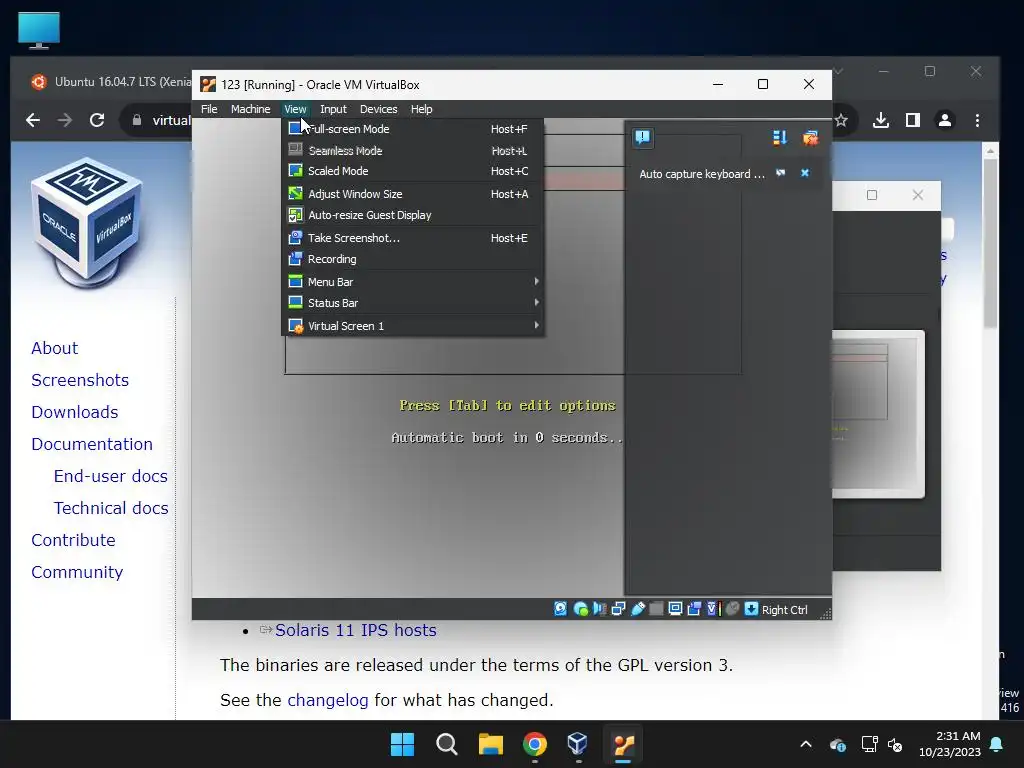
Task: Click the delete all notifications icon
Action: tap(810, 137)
